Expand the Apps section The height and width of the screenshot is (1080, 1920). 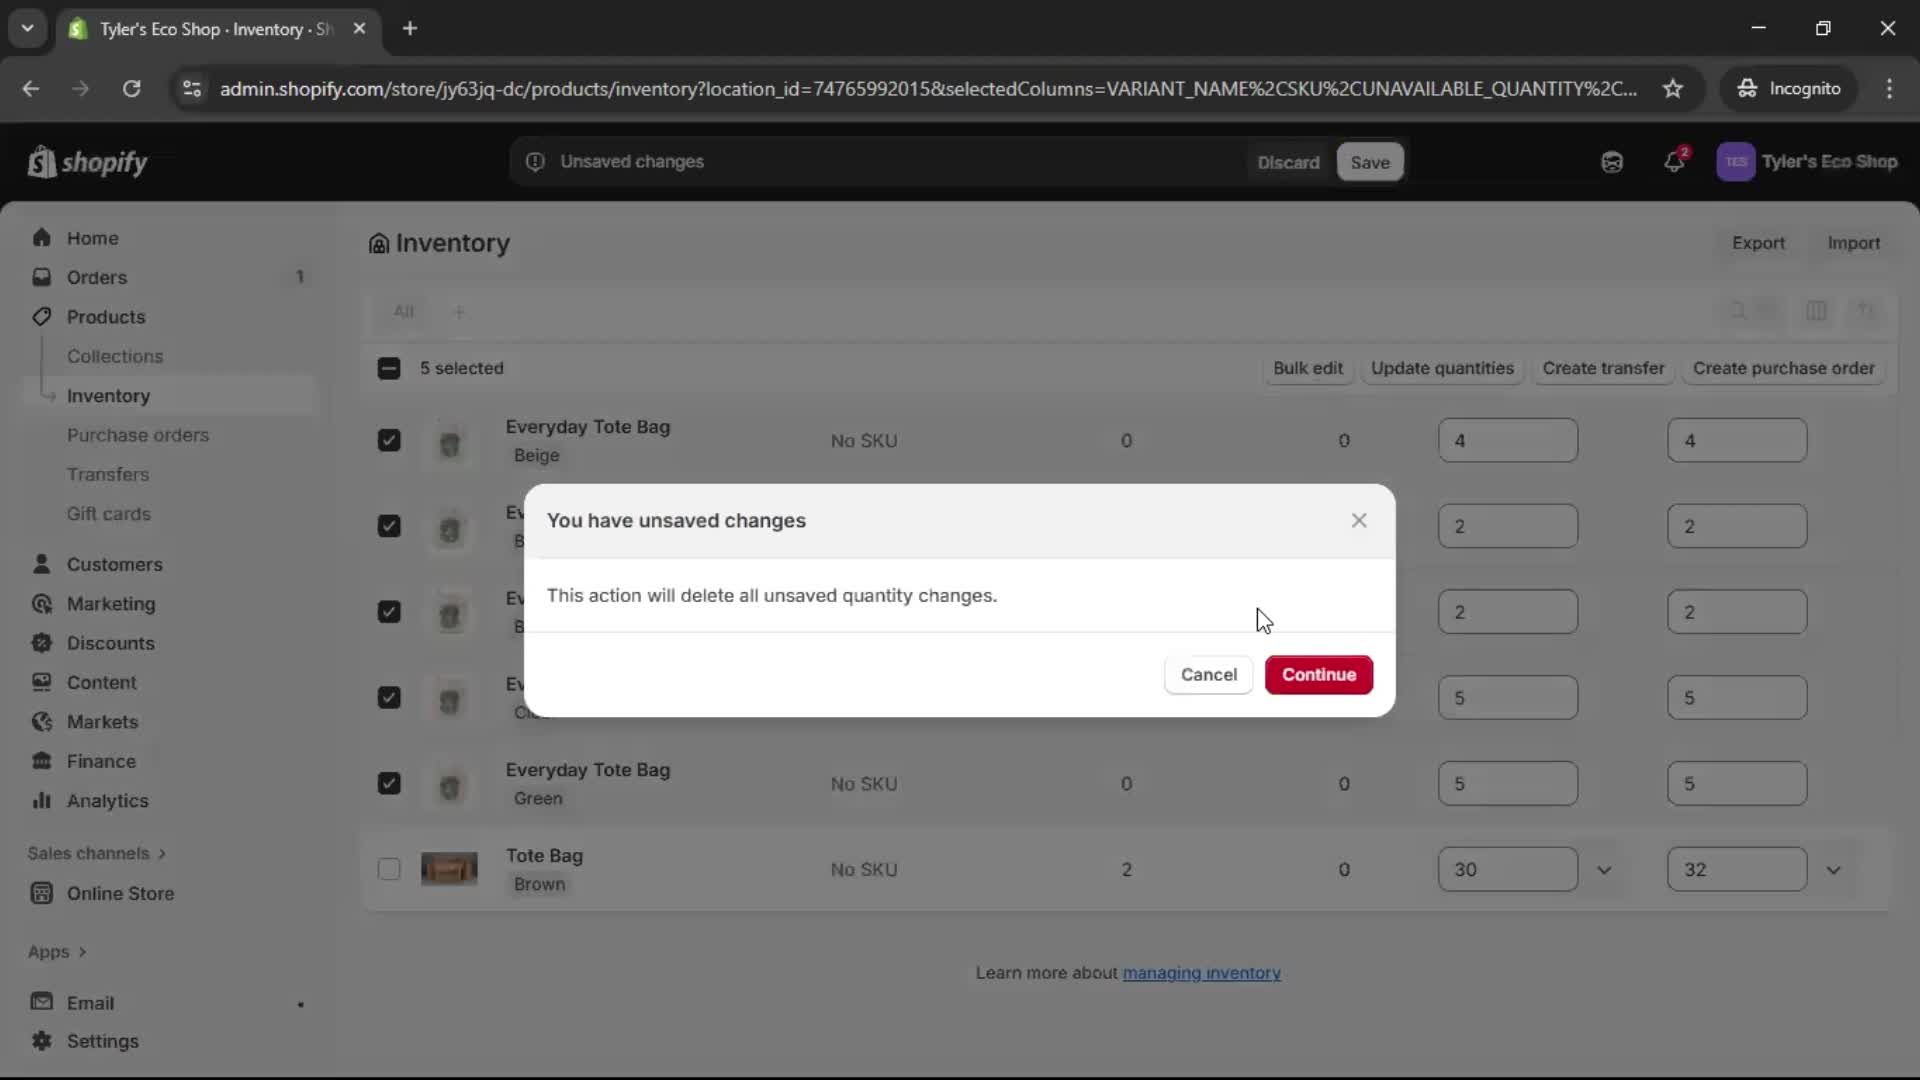pyautogui.click(x=57, y=952)
